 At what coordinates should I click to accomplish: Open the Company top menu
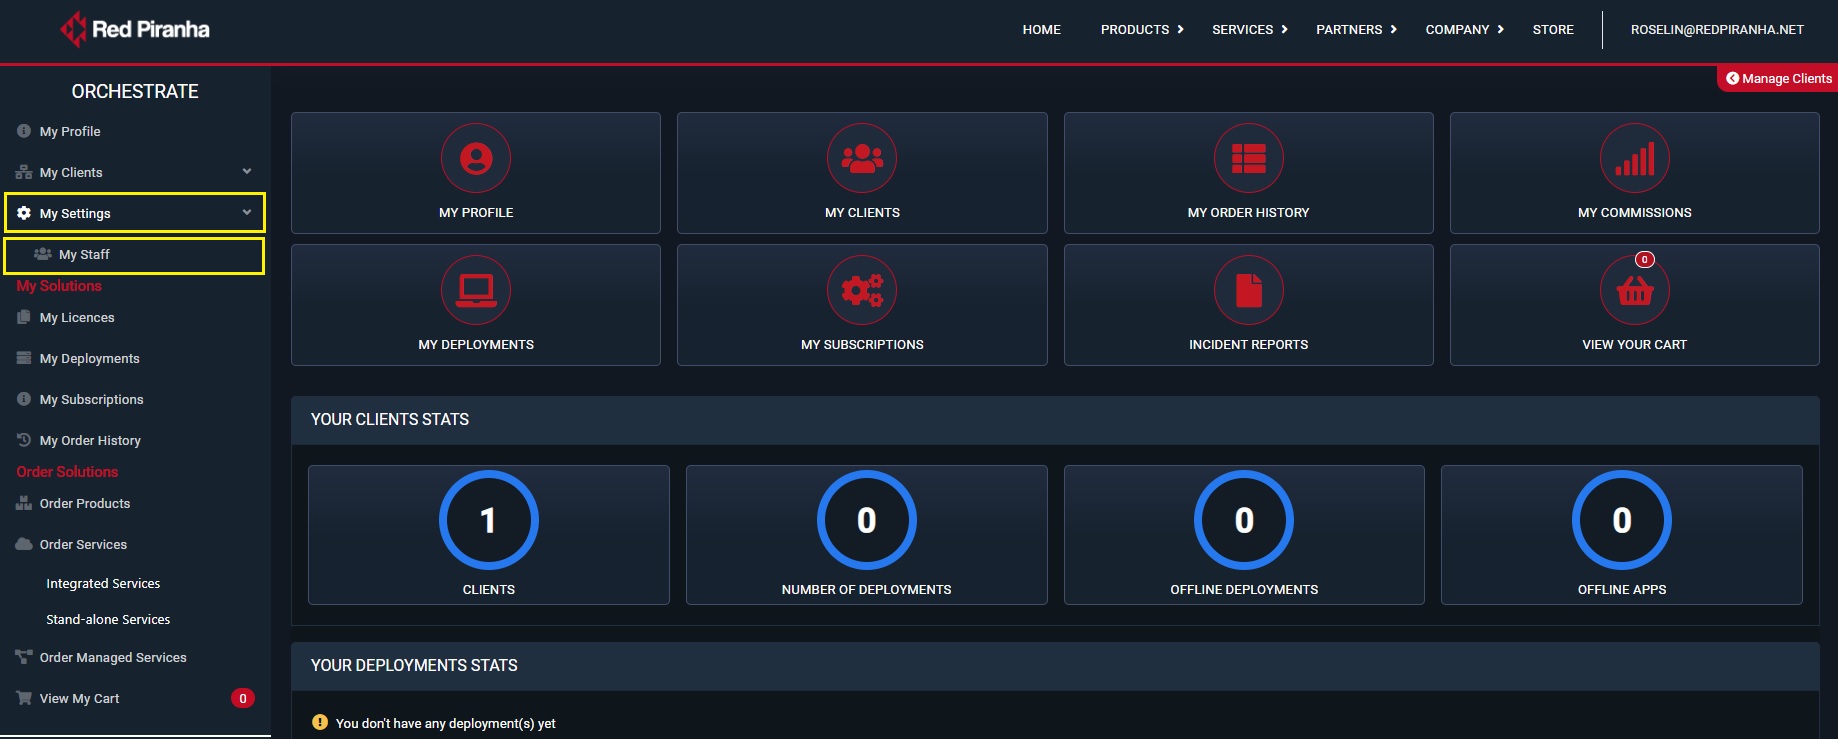pyautogui.click(x=1457, y=30)
